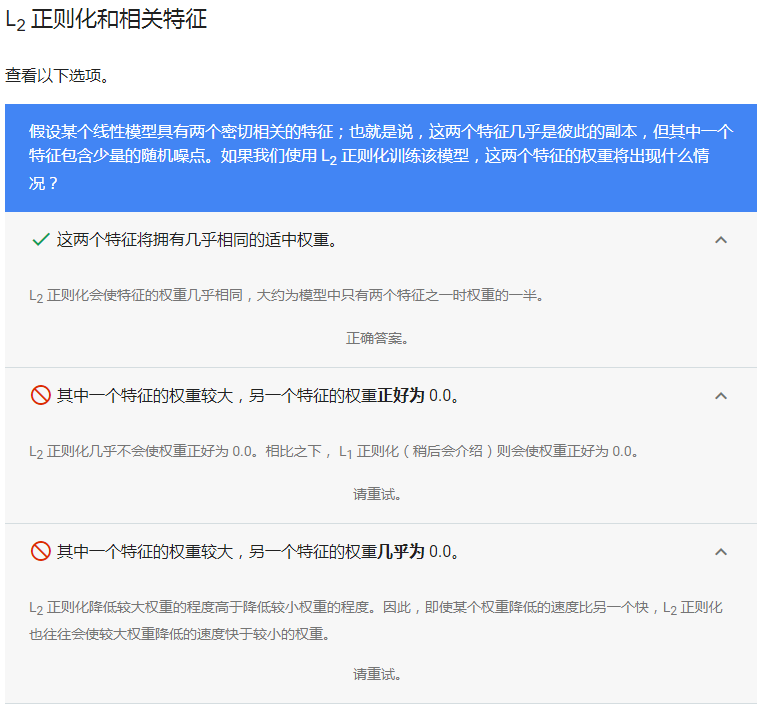762x710 pixels.
Task: Click the red prohibited icon beside the 几乎为 0.0 option
Action: click(41, 551)
